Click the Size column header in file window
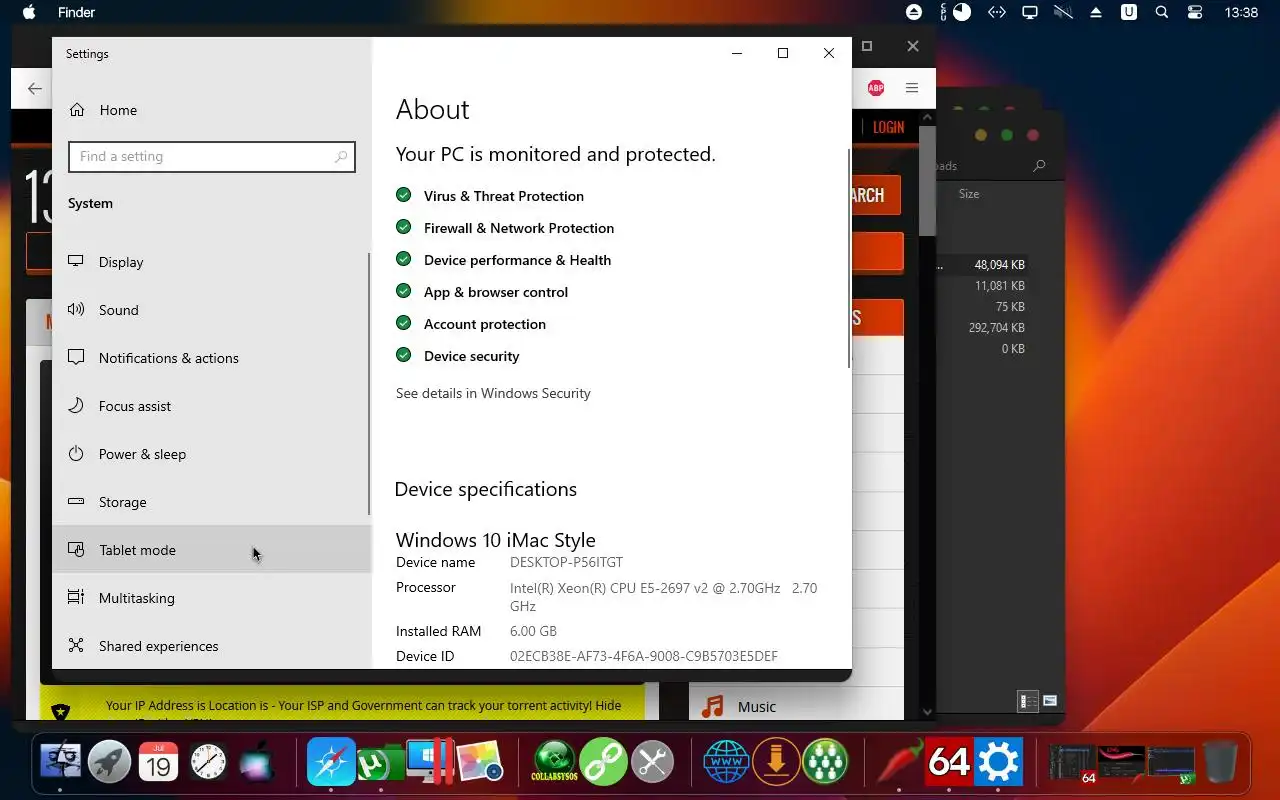Viewport: 1280px width, 800px height. point(969,194)
